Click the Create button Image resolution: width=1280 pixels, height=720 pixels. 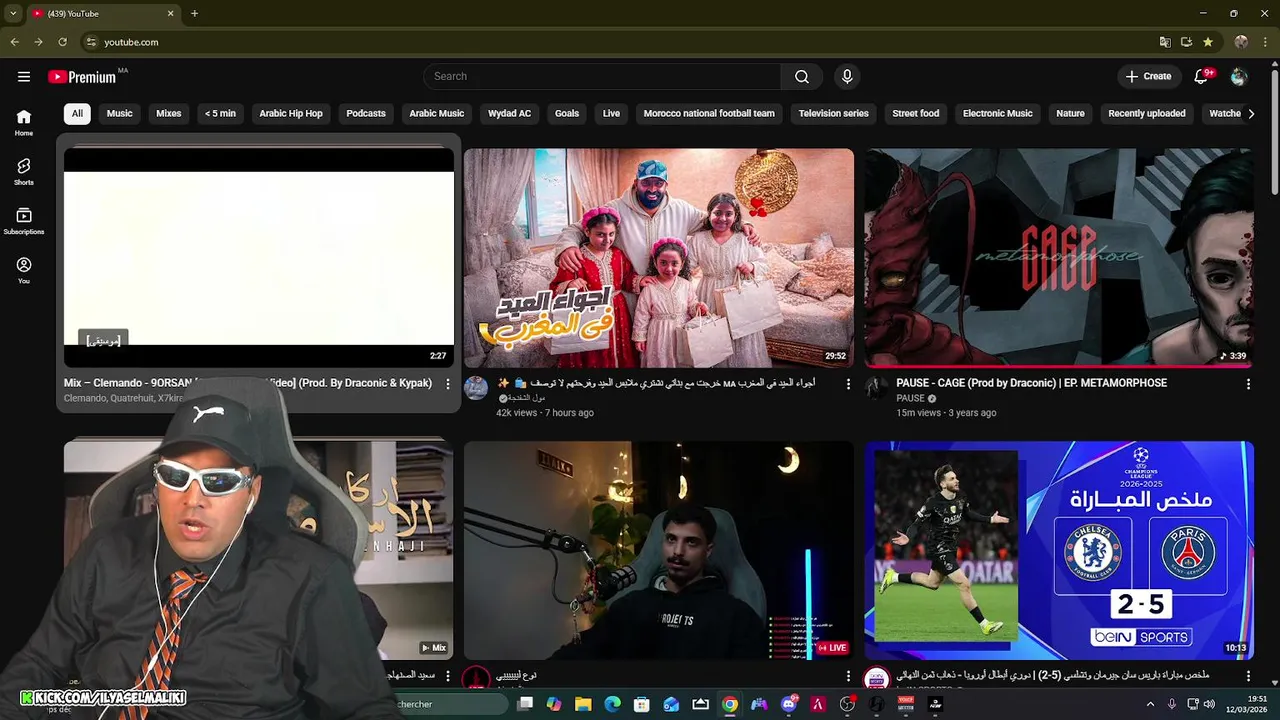tap(1148, 76)
